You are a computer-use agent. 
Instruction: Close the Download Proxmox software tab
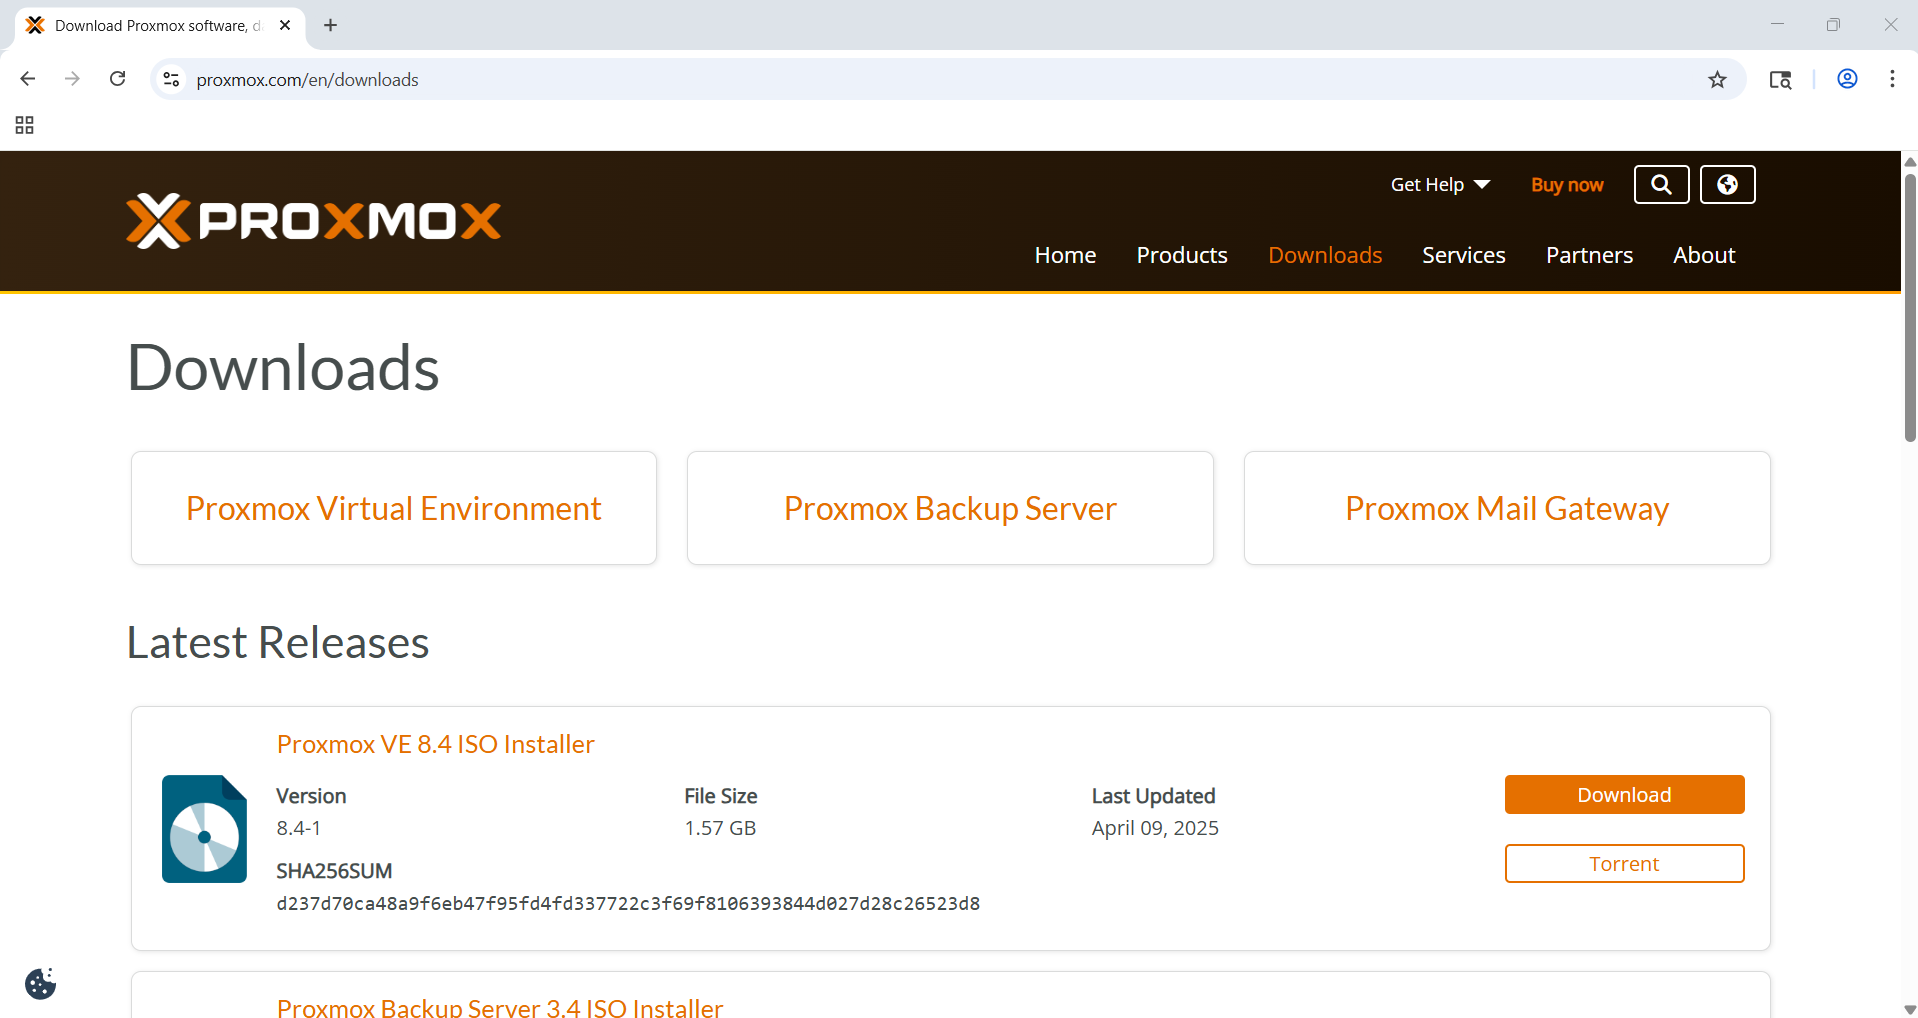285,25
